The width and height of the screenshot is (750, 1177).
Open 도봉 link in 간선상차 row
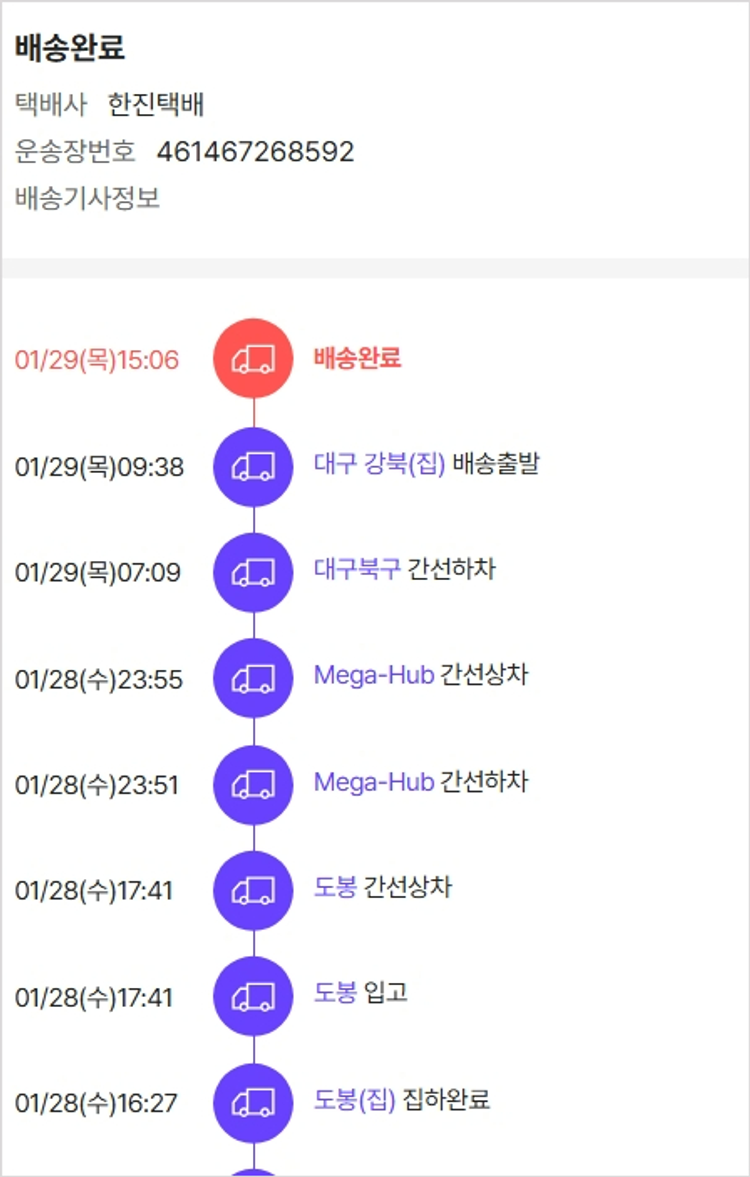335,887
